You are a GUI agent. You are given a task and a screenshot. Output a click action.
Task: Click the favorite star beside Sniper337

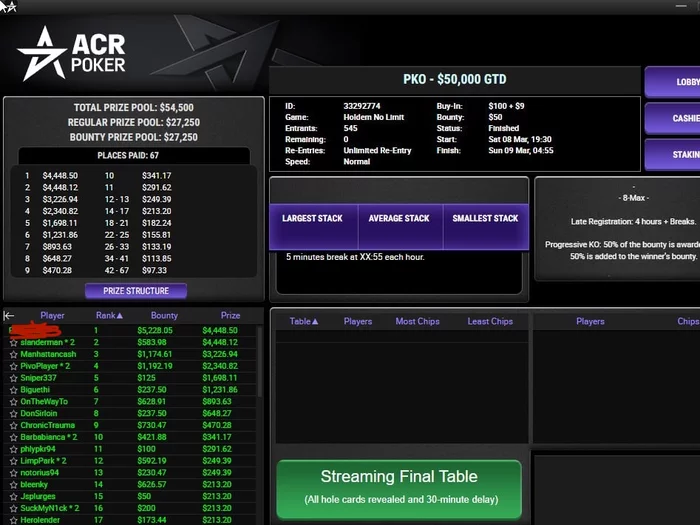click(x=13, y=378)
